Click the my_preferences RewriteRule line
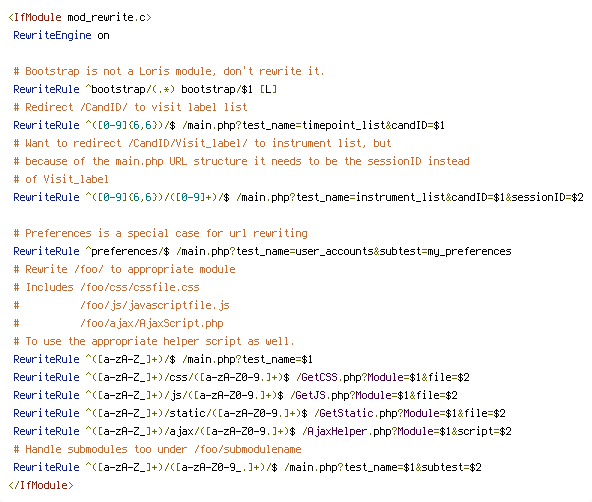The height and width of the screenshot is (502, 592). tap(262, 251)
